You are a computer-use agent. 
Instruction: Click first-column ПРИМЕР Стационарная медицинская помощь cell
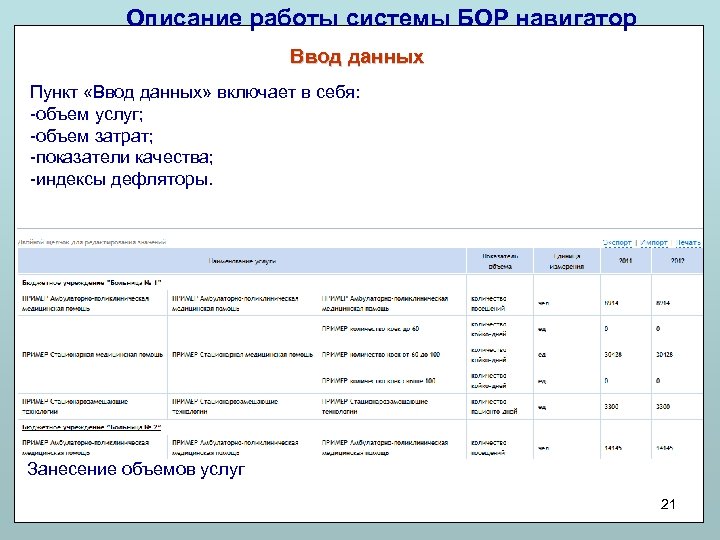92,354
